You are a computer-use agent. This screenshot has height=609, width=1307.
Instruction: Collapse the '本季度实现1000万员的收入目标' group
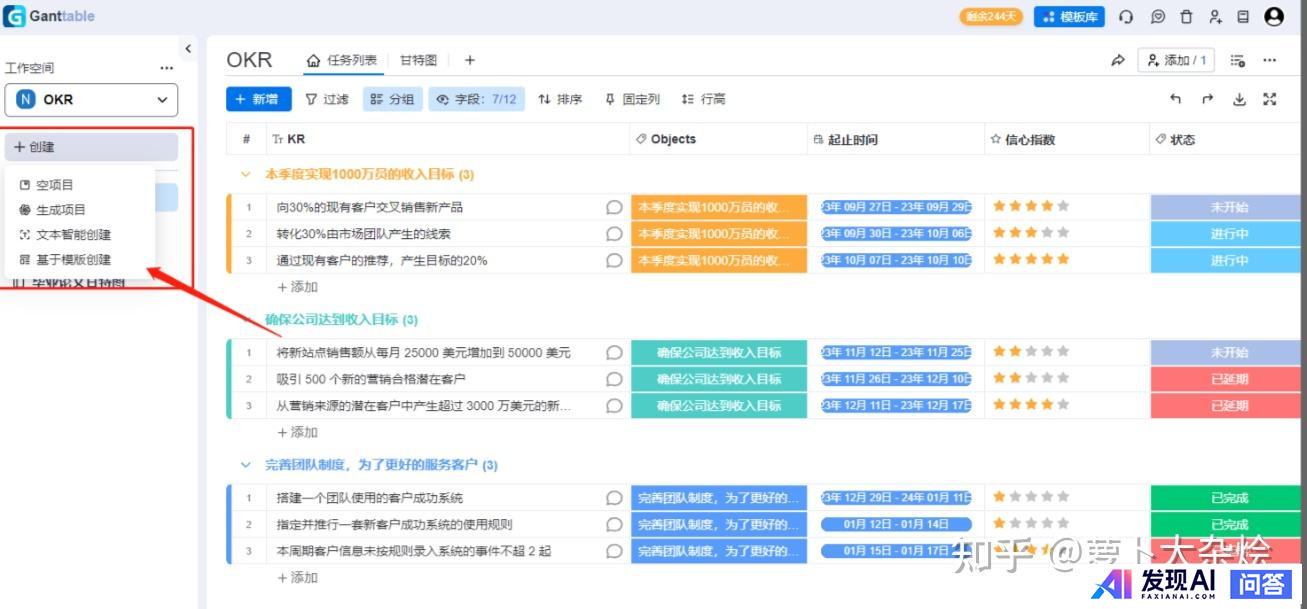click(246, 174)
